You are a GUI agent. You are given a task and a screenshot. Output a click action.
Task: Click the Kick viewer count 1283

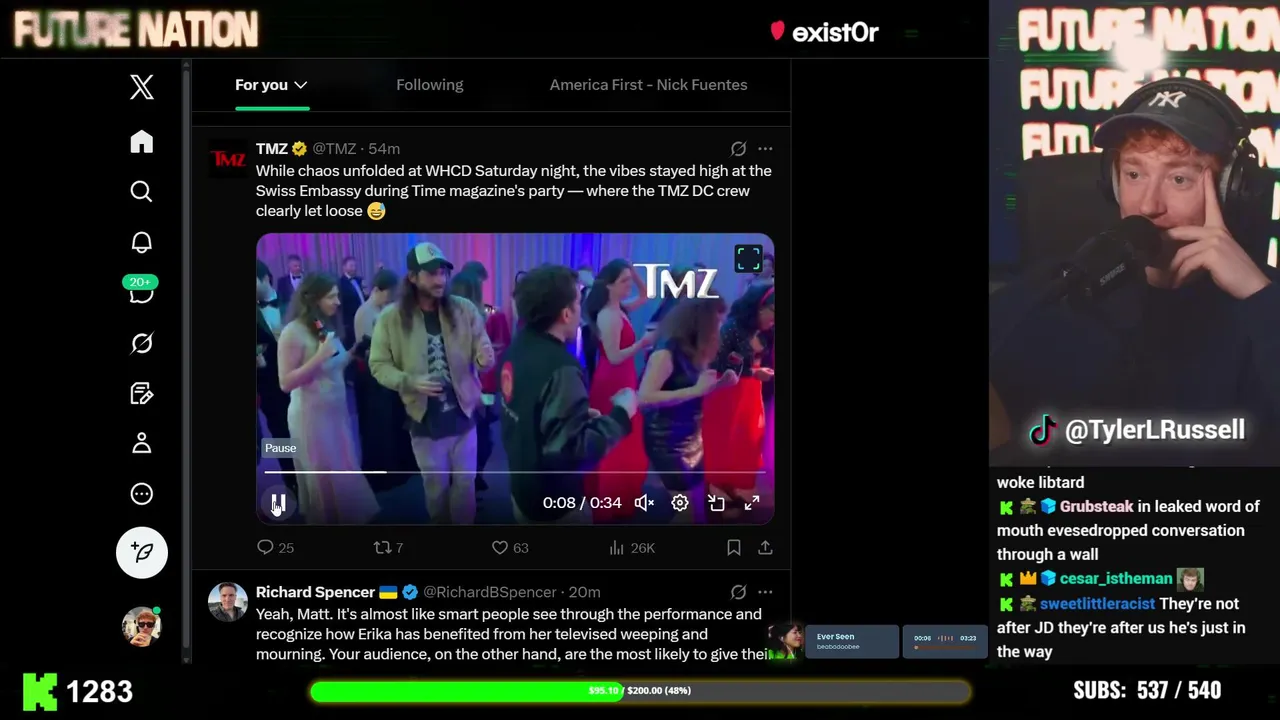tap(78, 691)
